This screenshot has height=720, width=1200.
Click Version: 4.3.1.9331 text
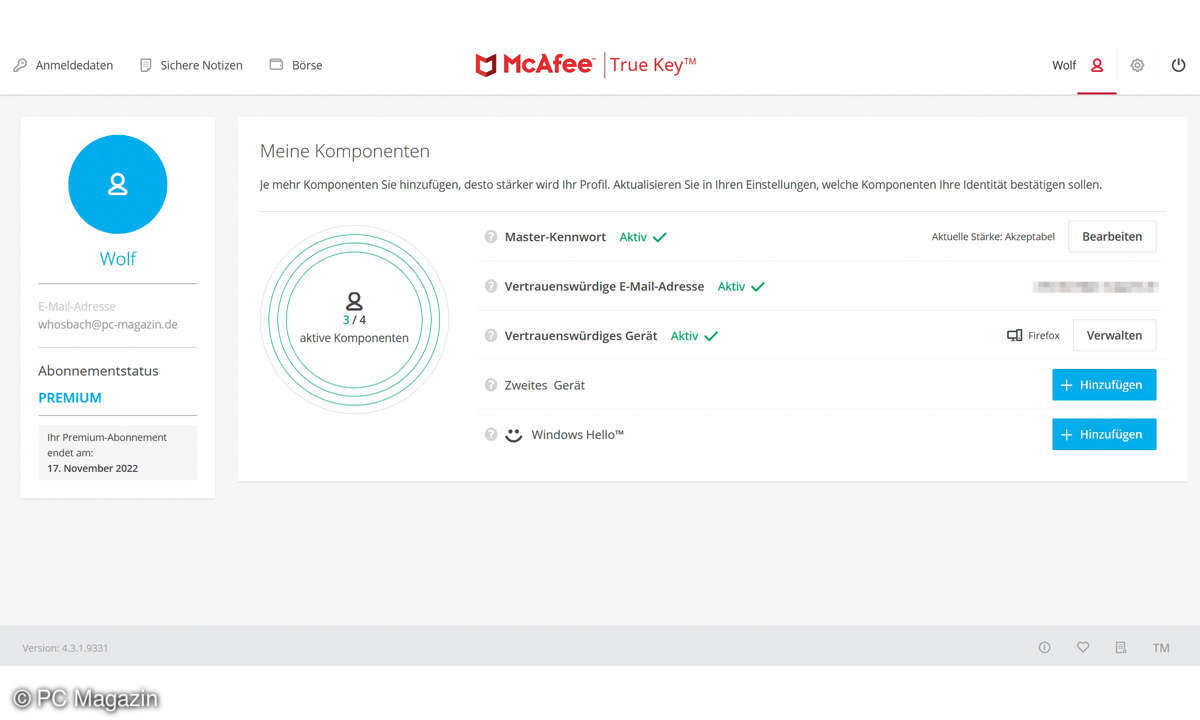click(65, 648)
